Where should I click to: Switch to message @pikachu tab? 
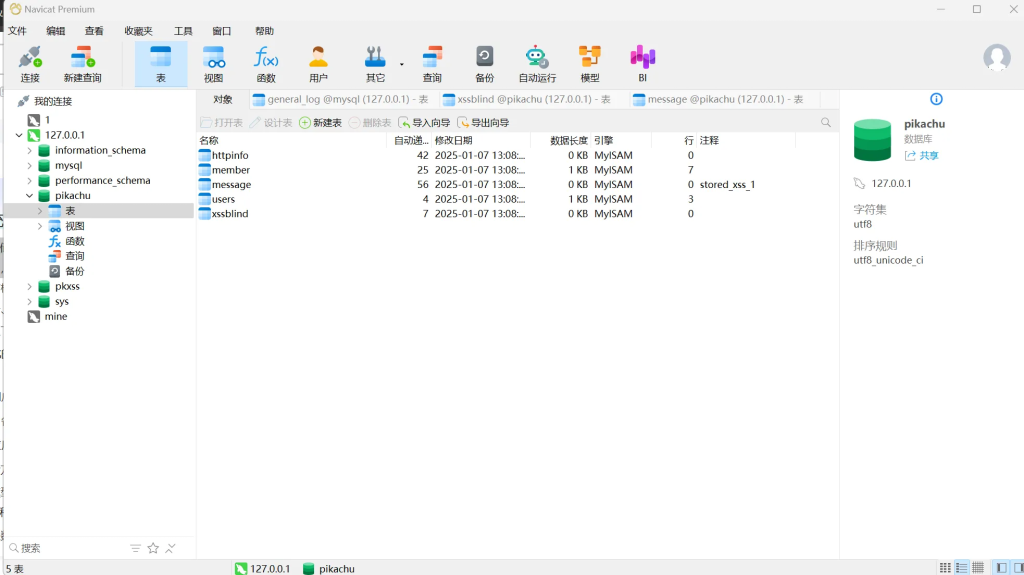[x=718, y=99]
